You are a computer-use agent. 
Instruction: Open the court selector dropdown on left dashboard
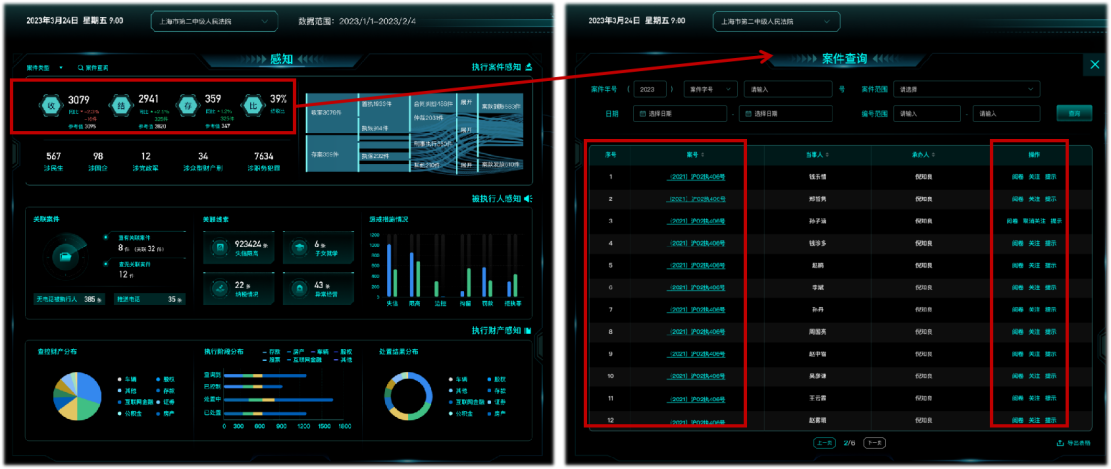click(x=214, y=21)
